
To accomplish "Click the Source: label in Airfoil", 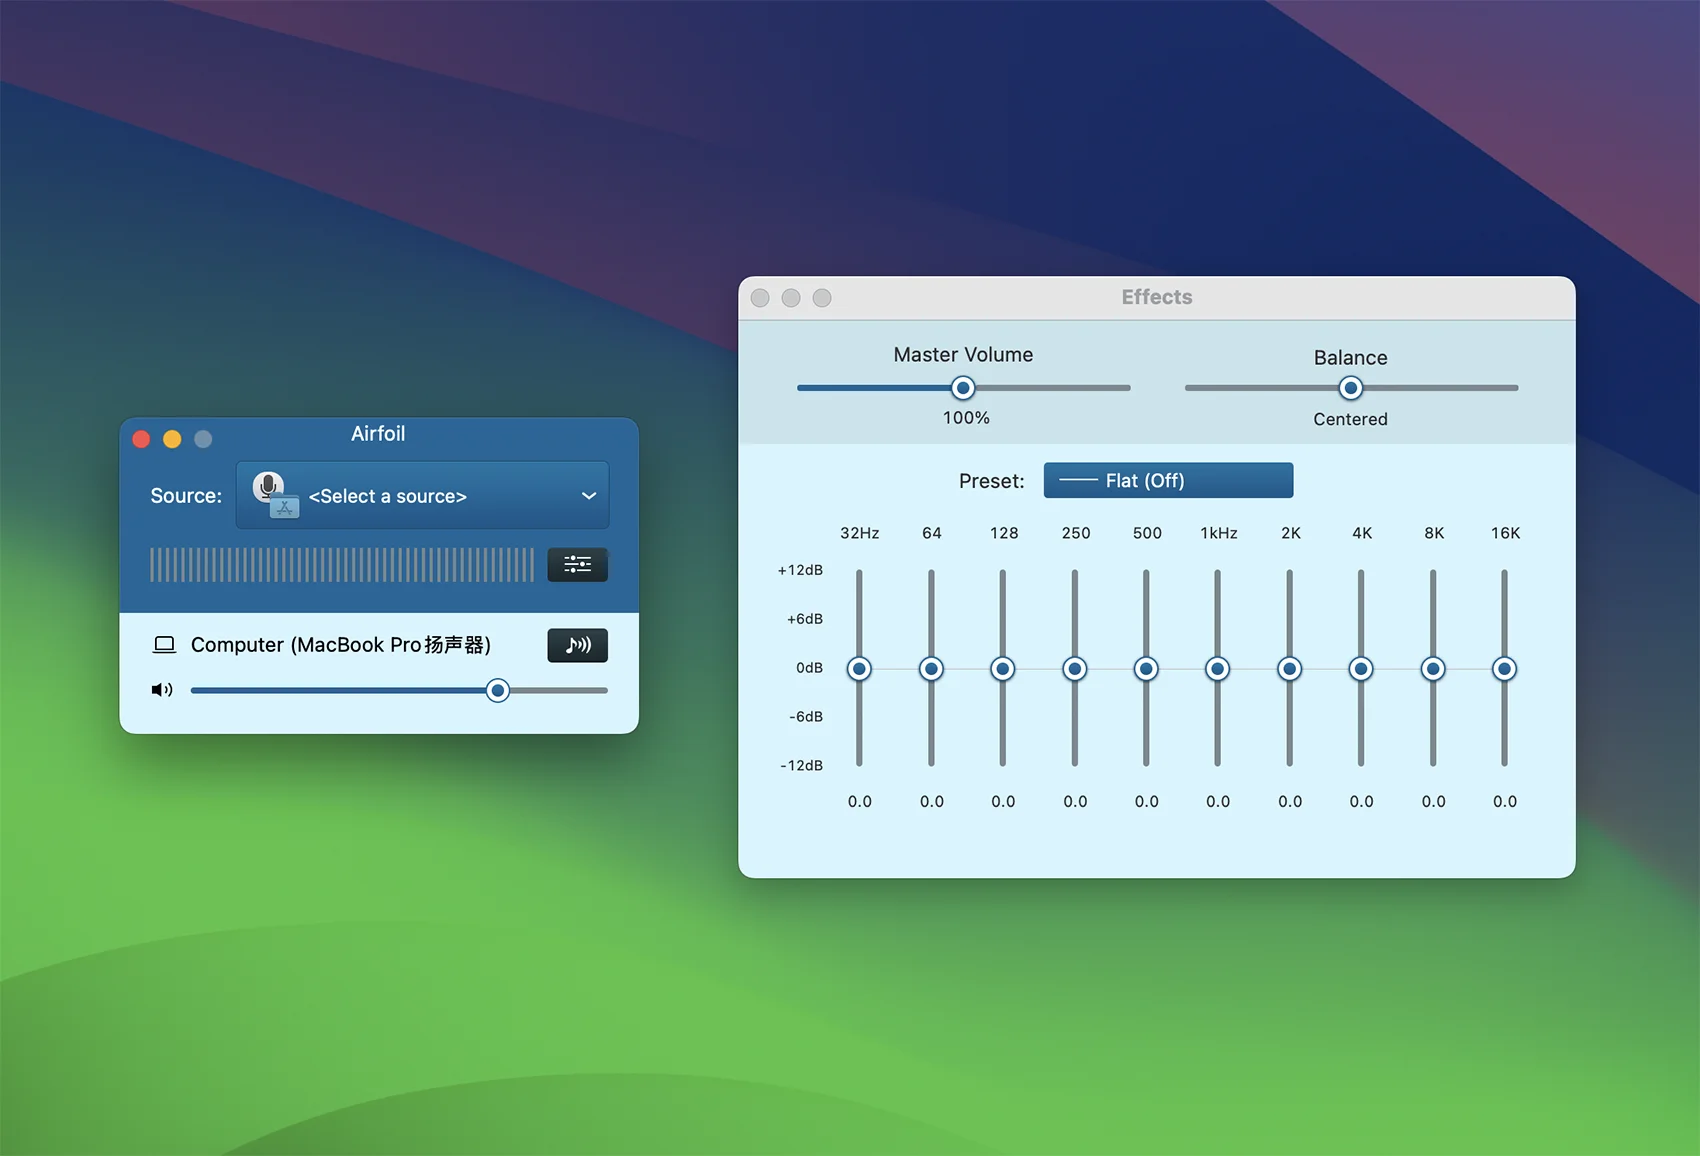I will point(186,496).
